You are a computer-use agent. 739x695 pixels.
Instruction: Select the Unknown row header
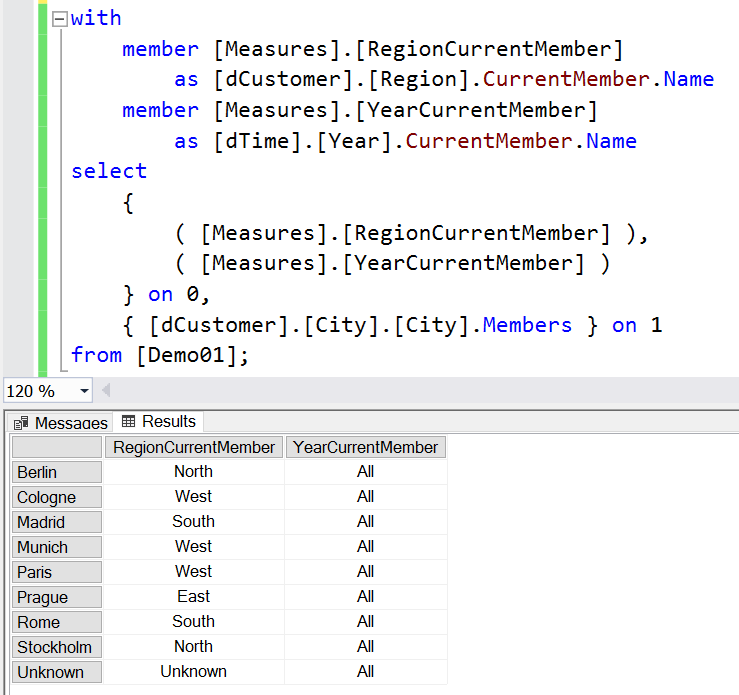pos(57,672)
